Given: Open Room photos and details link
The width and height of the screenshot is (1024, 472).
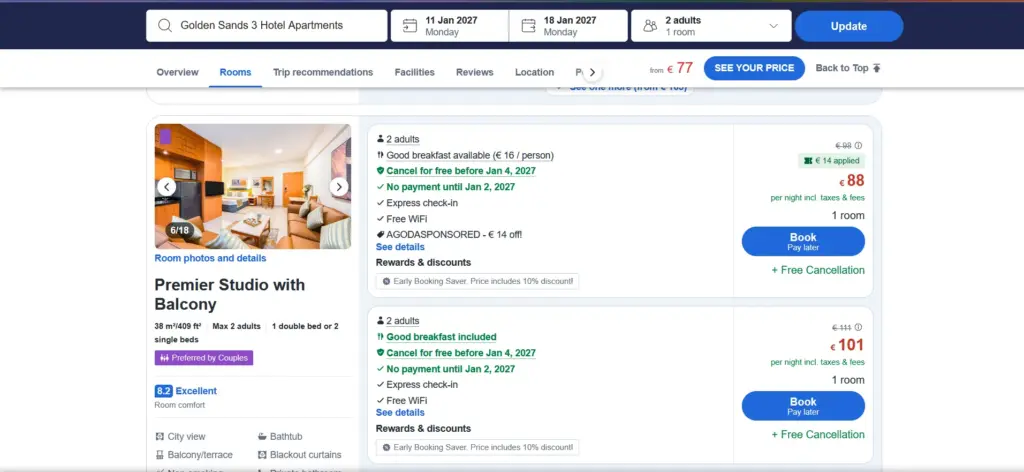Looking at the screenshot, I should click(210, 258).
